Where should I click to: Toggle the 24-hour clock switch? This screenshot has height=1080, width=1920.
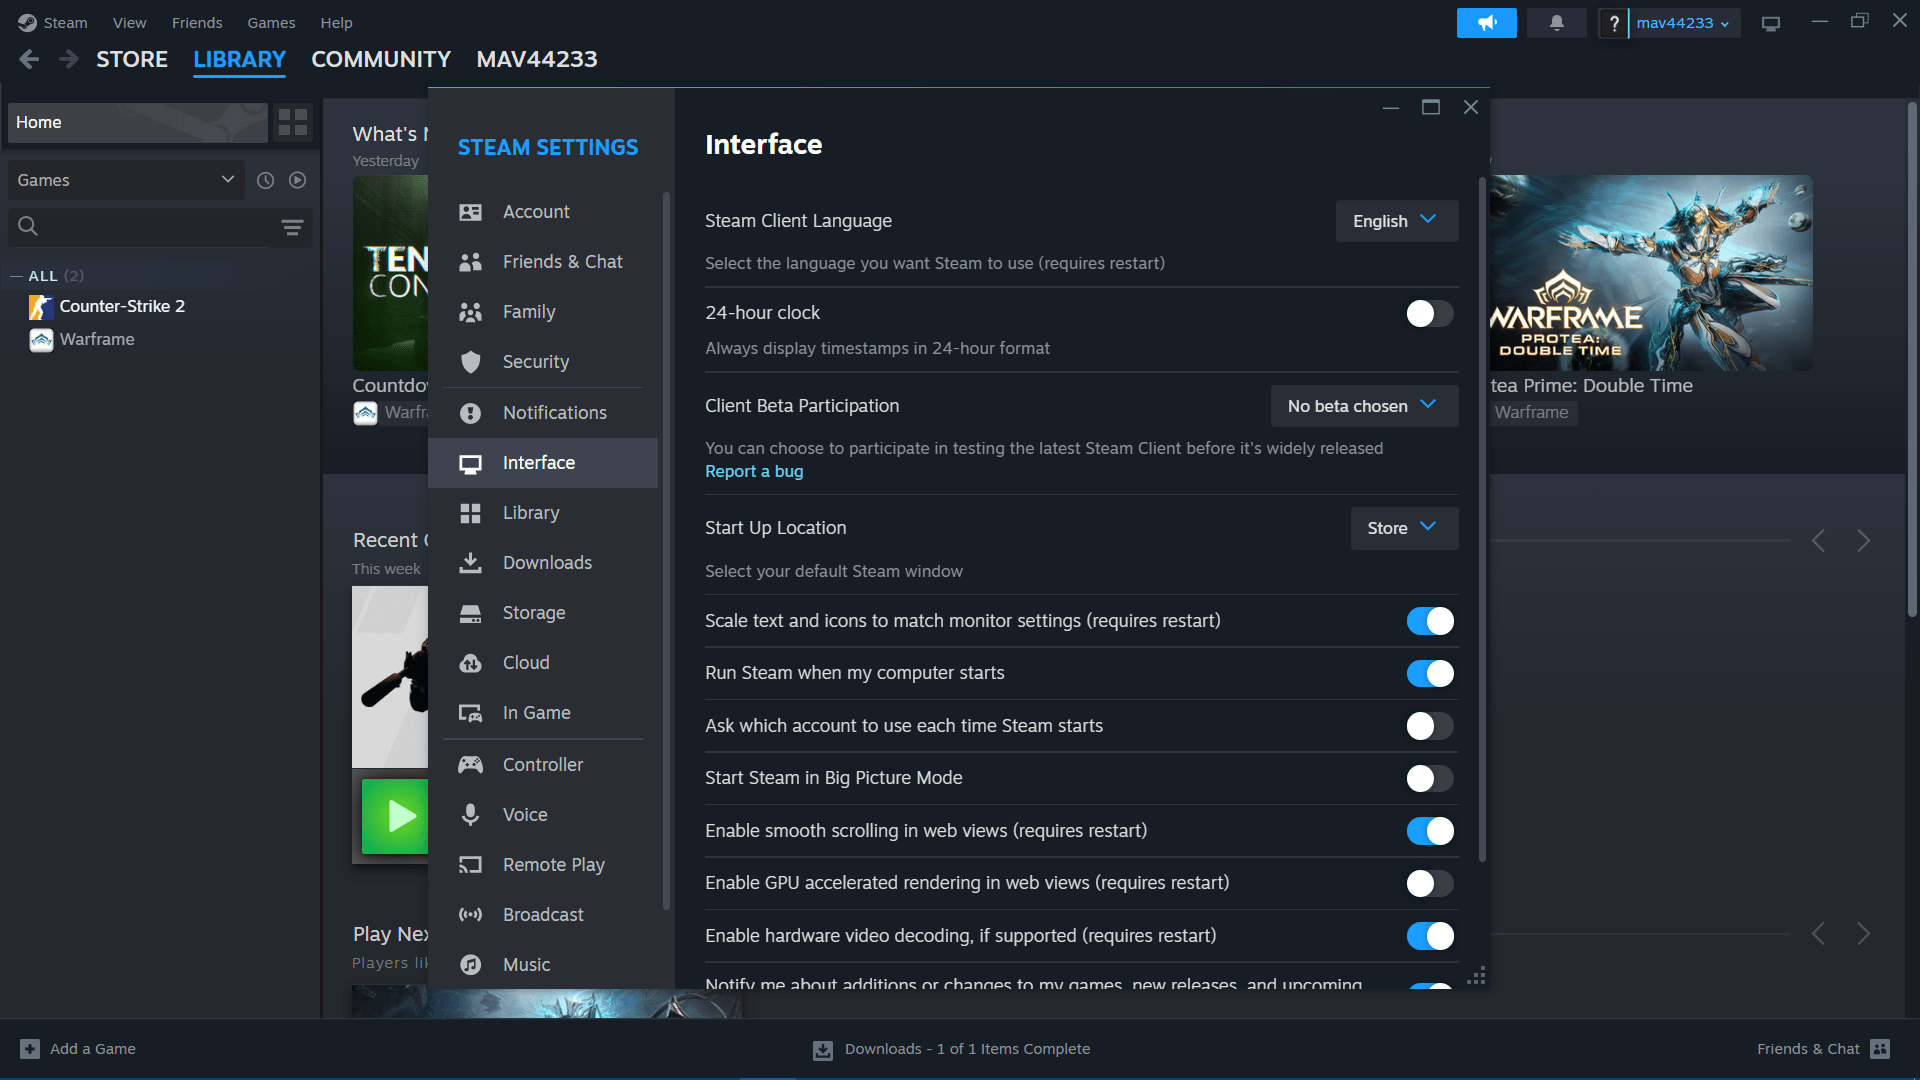click(x=1430, y=314)
